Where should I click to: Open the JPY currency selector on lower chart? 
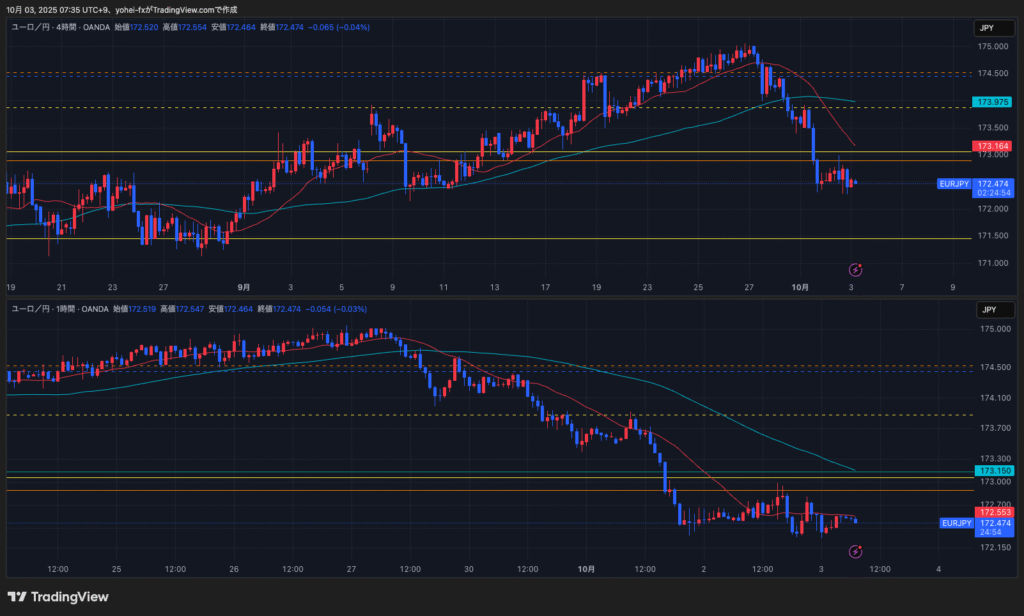[x=986, y=310]
